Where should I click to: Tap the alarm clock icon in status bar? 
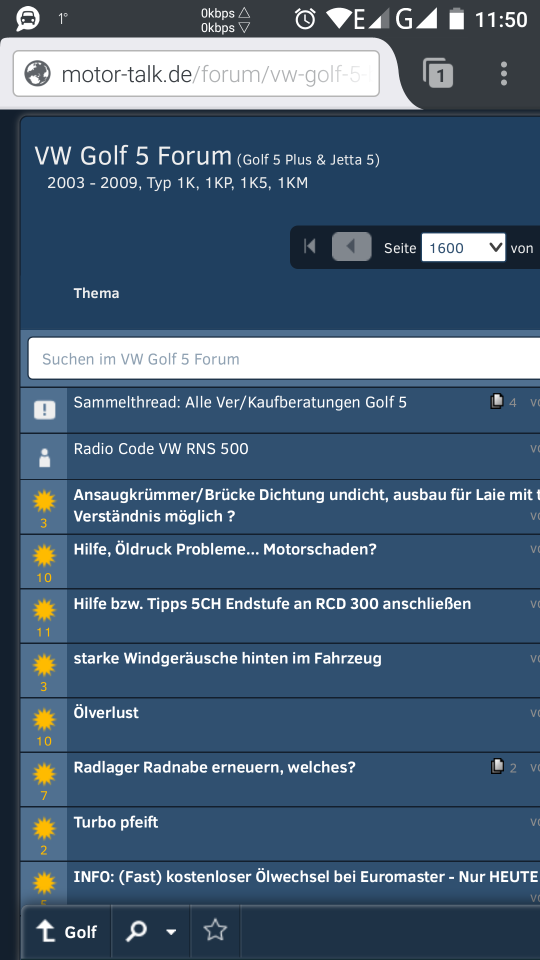[x=305, y=19]
